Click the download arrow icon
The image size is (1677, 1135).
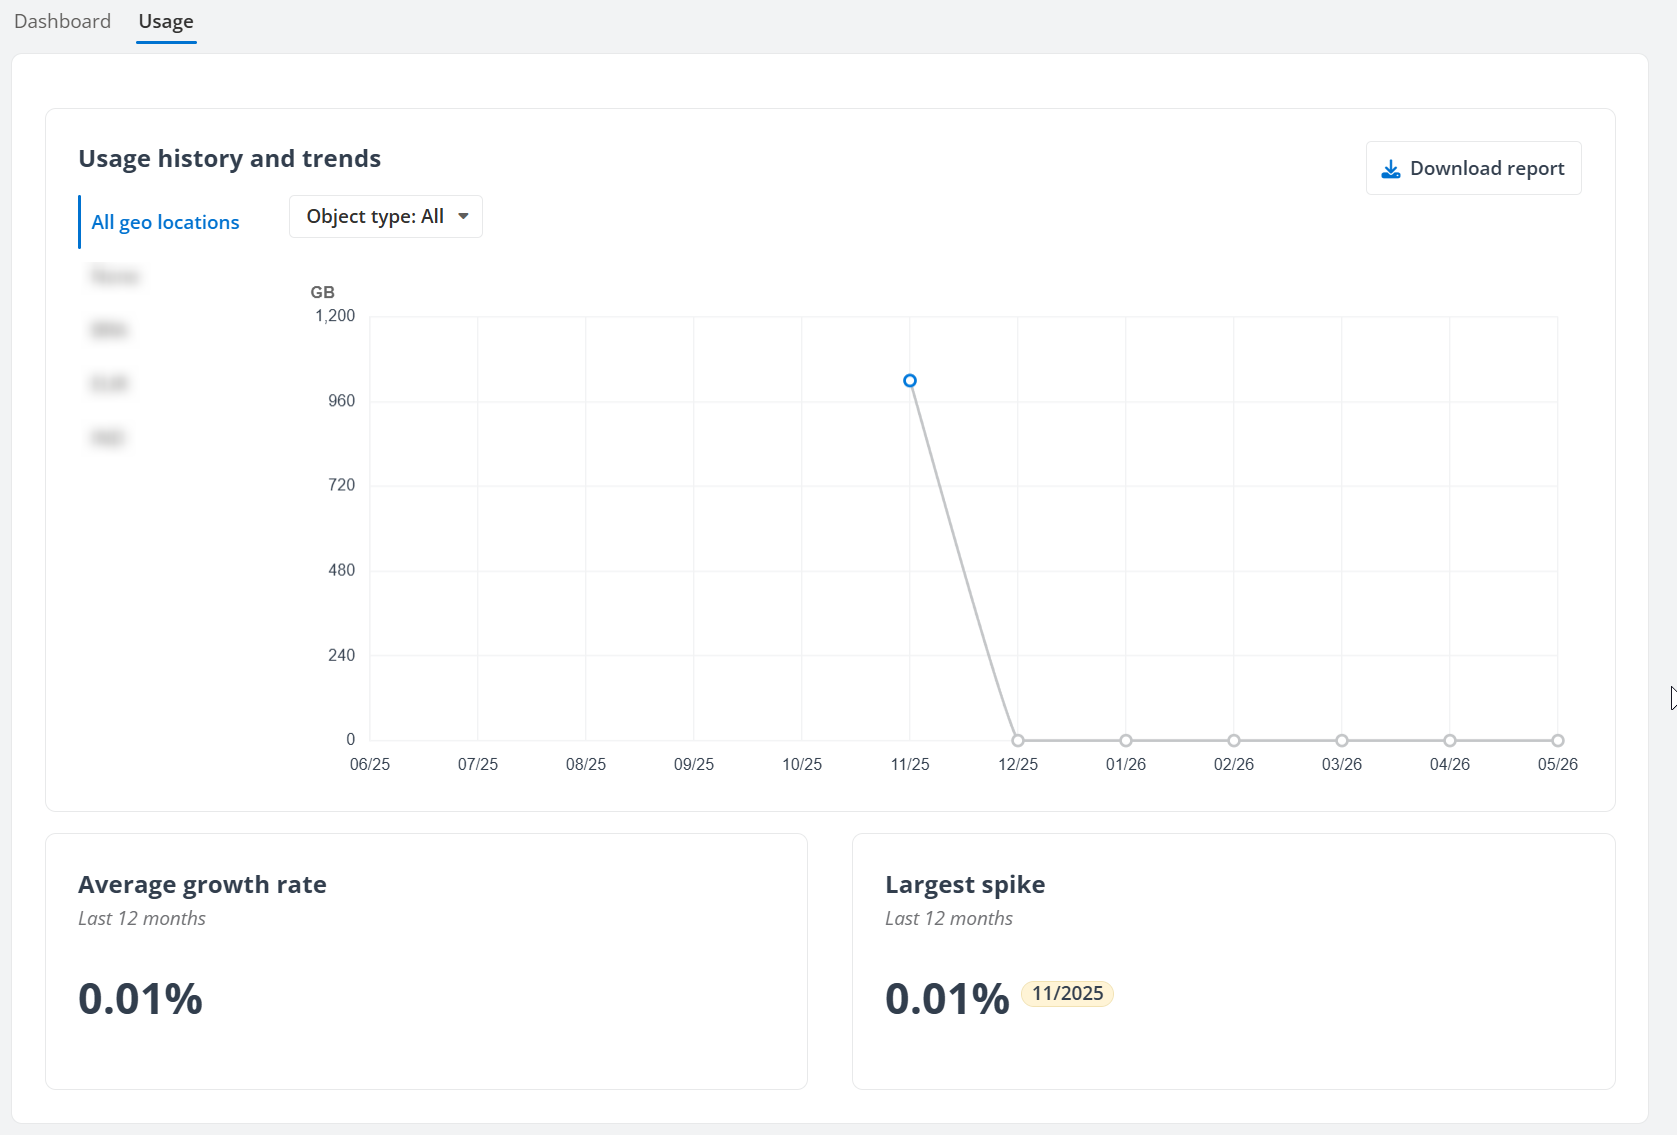point(1390,169)
